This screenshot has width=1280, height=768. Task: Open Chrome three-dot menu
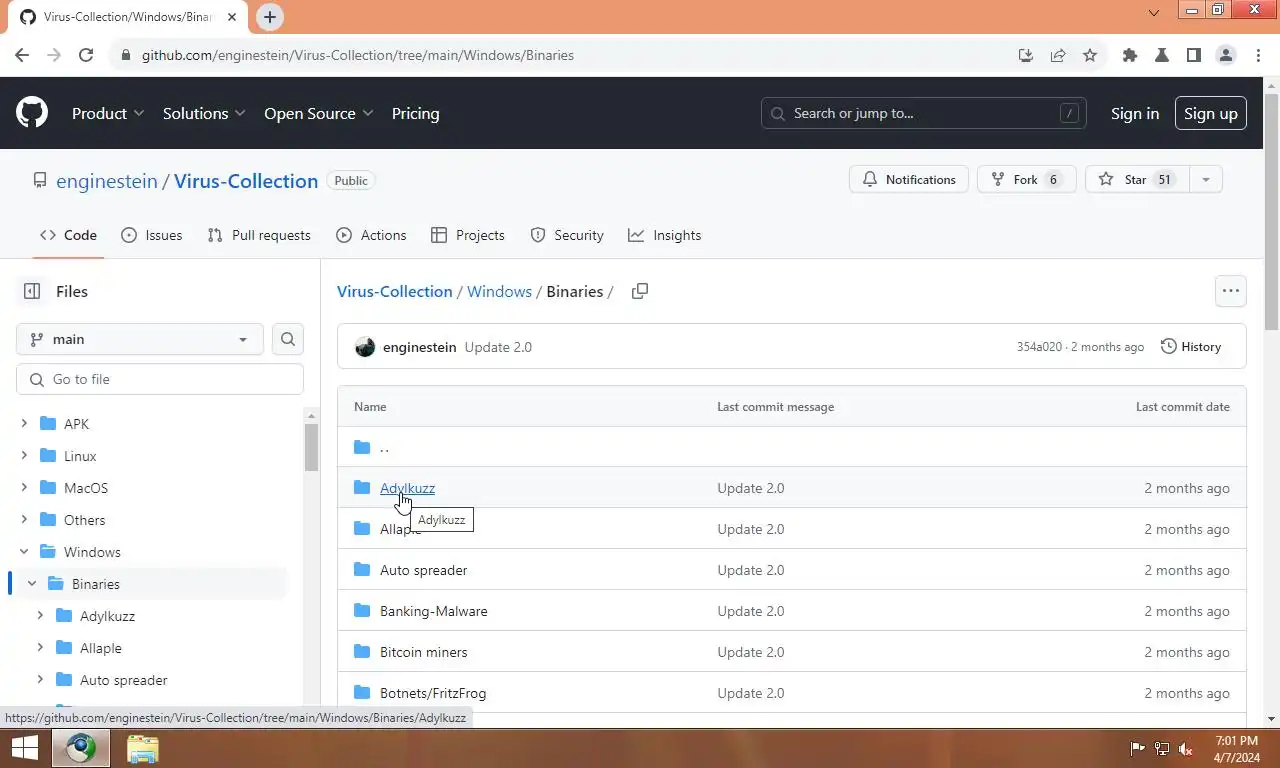[x=1257, y=55]
